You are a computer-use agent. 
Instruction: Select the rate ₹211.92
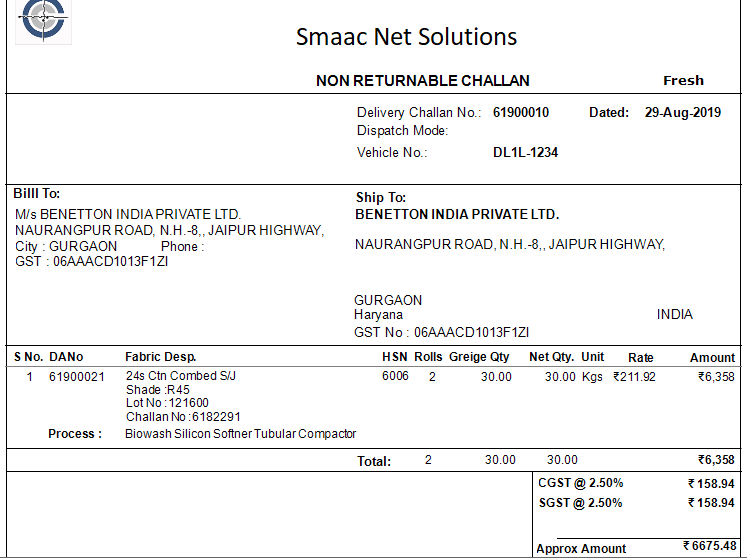634,377
